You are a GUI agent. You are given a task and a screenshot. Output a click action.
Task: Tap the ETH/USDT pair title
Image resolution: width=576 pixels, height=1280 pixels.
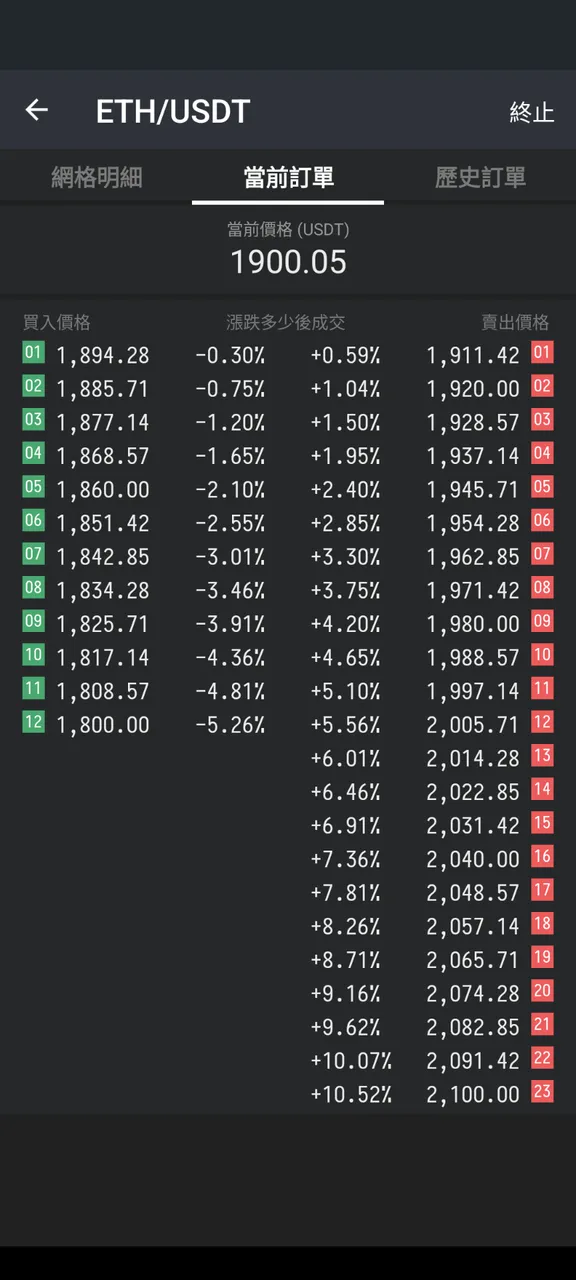point(172,111)
